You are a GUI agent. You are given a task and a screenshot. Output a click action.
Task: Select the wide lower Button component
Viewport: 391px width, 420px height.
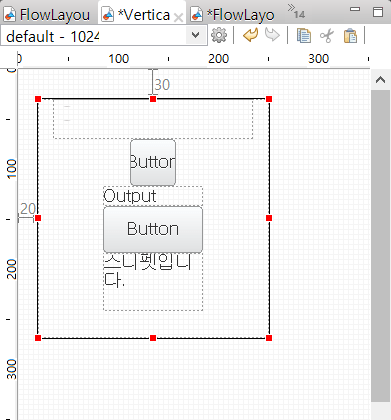coord(153,229)
